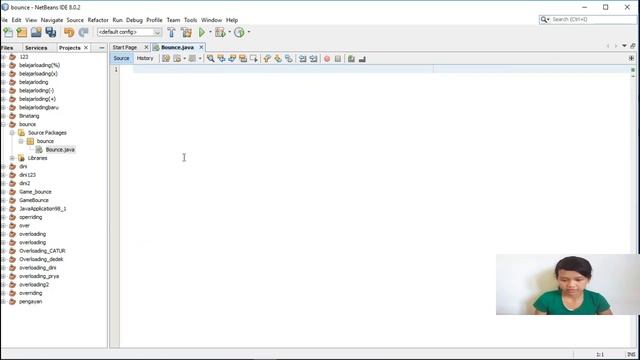Expand the GameBounce project node
Viewport: 640px width, 360px height.
pyautogui.click(x=4, y=200)
